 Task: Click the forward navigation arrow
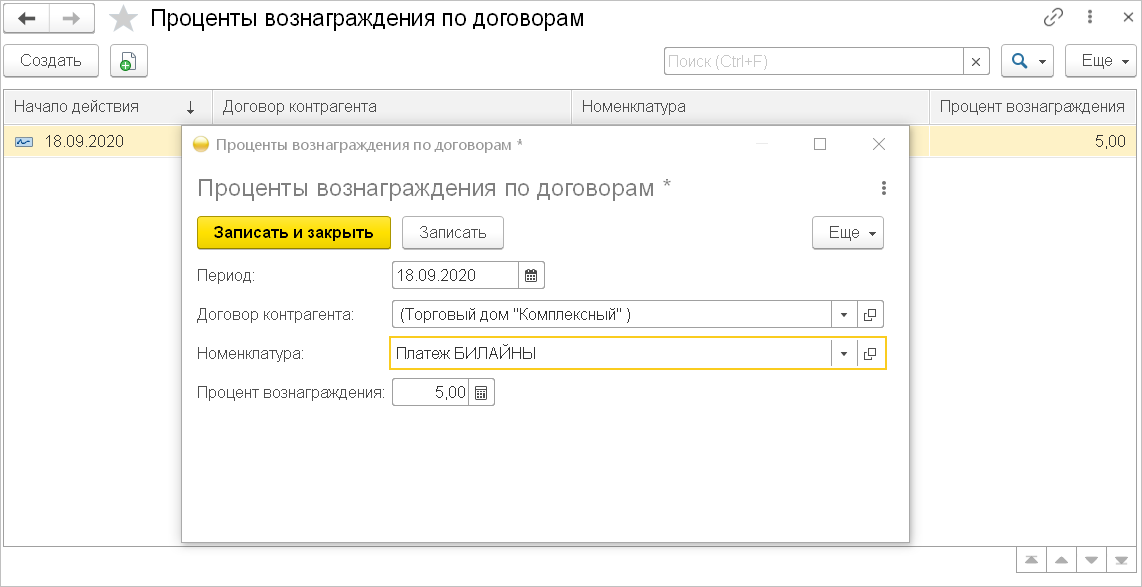point(72,18)
